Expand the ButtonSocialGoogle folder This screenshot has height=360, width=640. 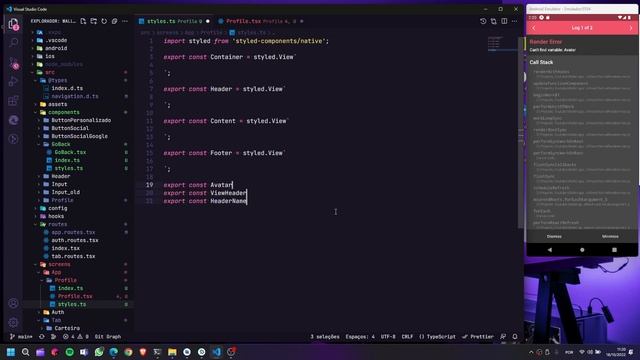click(x=79, y=136)
